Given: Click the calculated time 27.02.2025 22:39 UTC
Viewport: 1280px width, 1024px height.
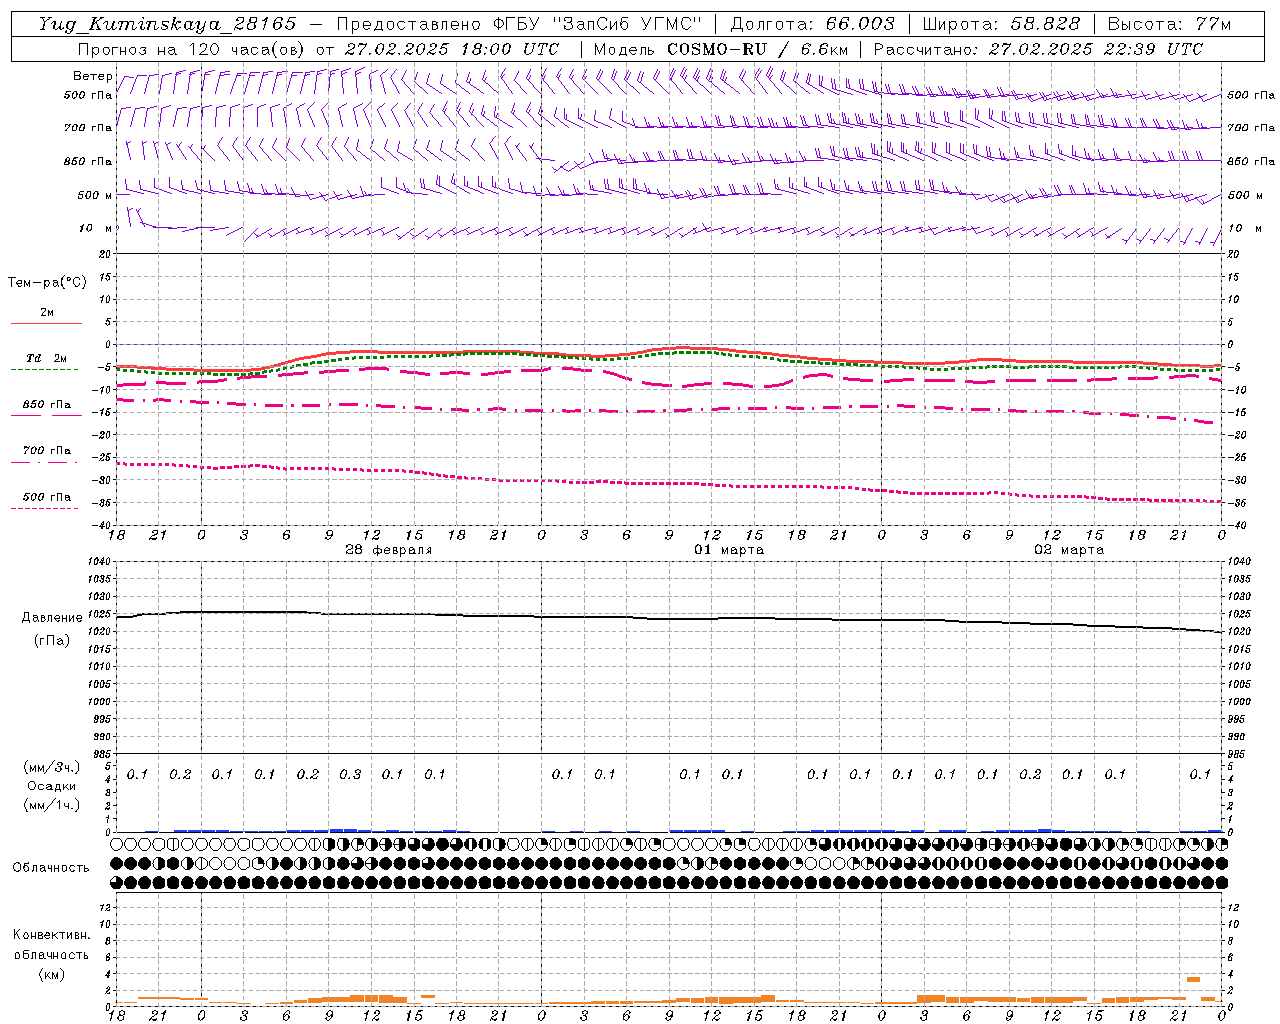Looking at the screenshot, I should coord(1095,49).
